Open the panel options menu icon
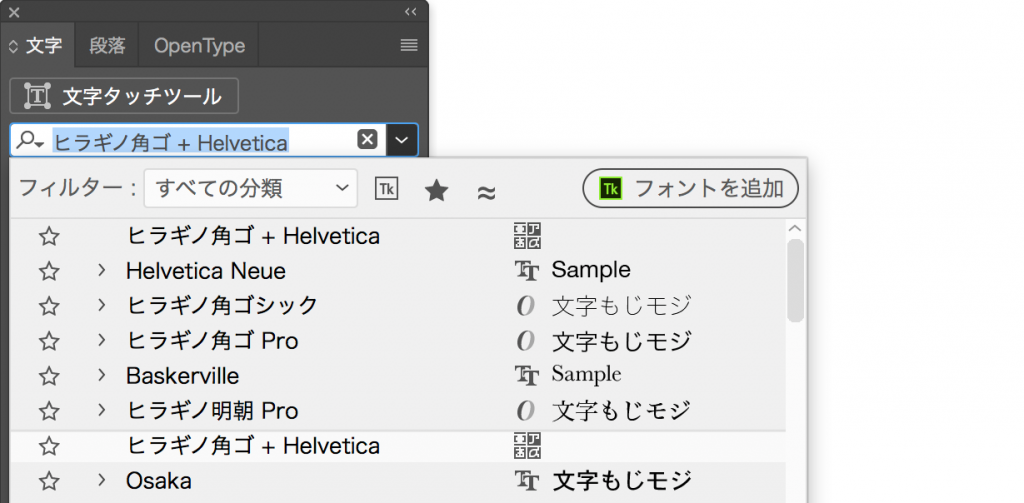The width and height of the screenshot is (1024, 503). [x=409, y=44]
